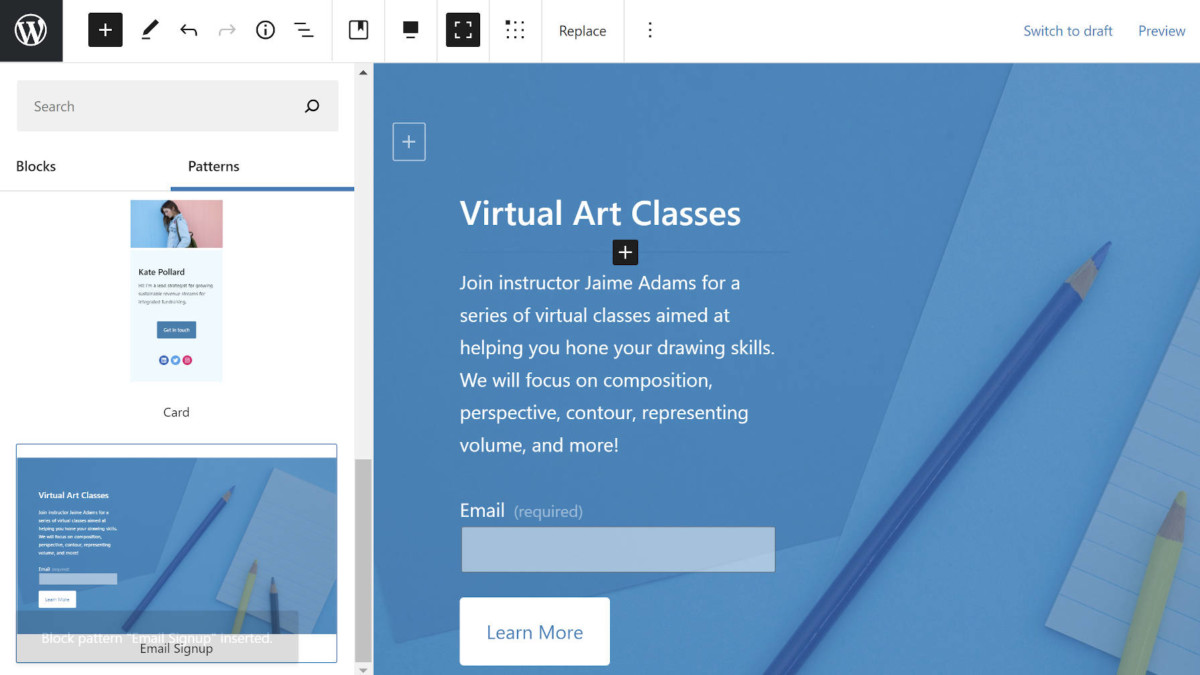Open the document Details info icon

click(x=265, y=31)
